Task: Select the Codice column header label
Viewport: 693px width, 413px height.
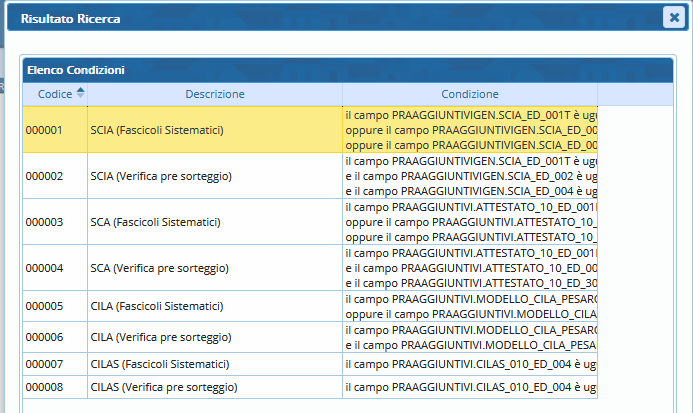Action: click(54, 94)
